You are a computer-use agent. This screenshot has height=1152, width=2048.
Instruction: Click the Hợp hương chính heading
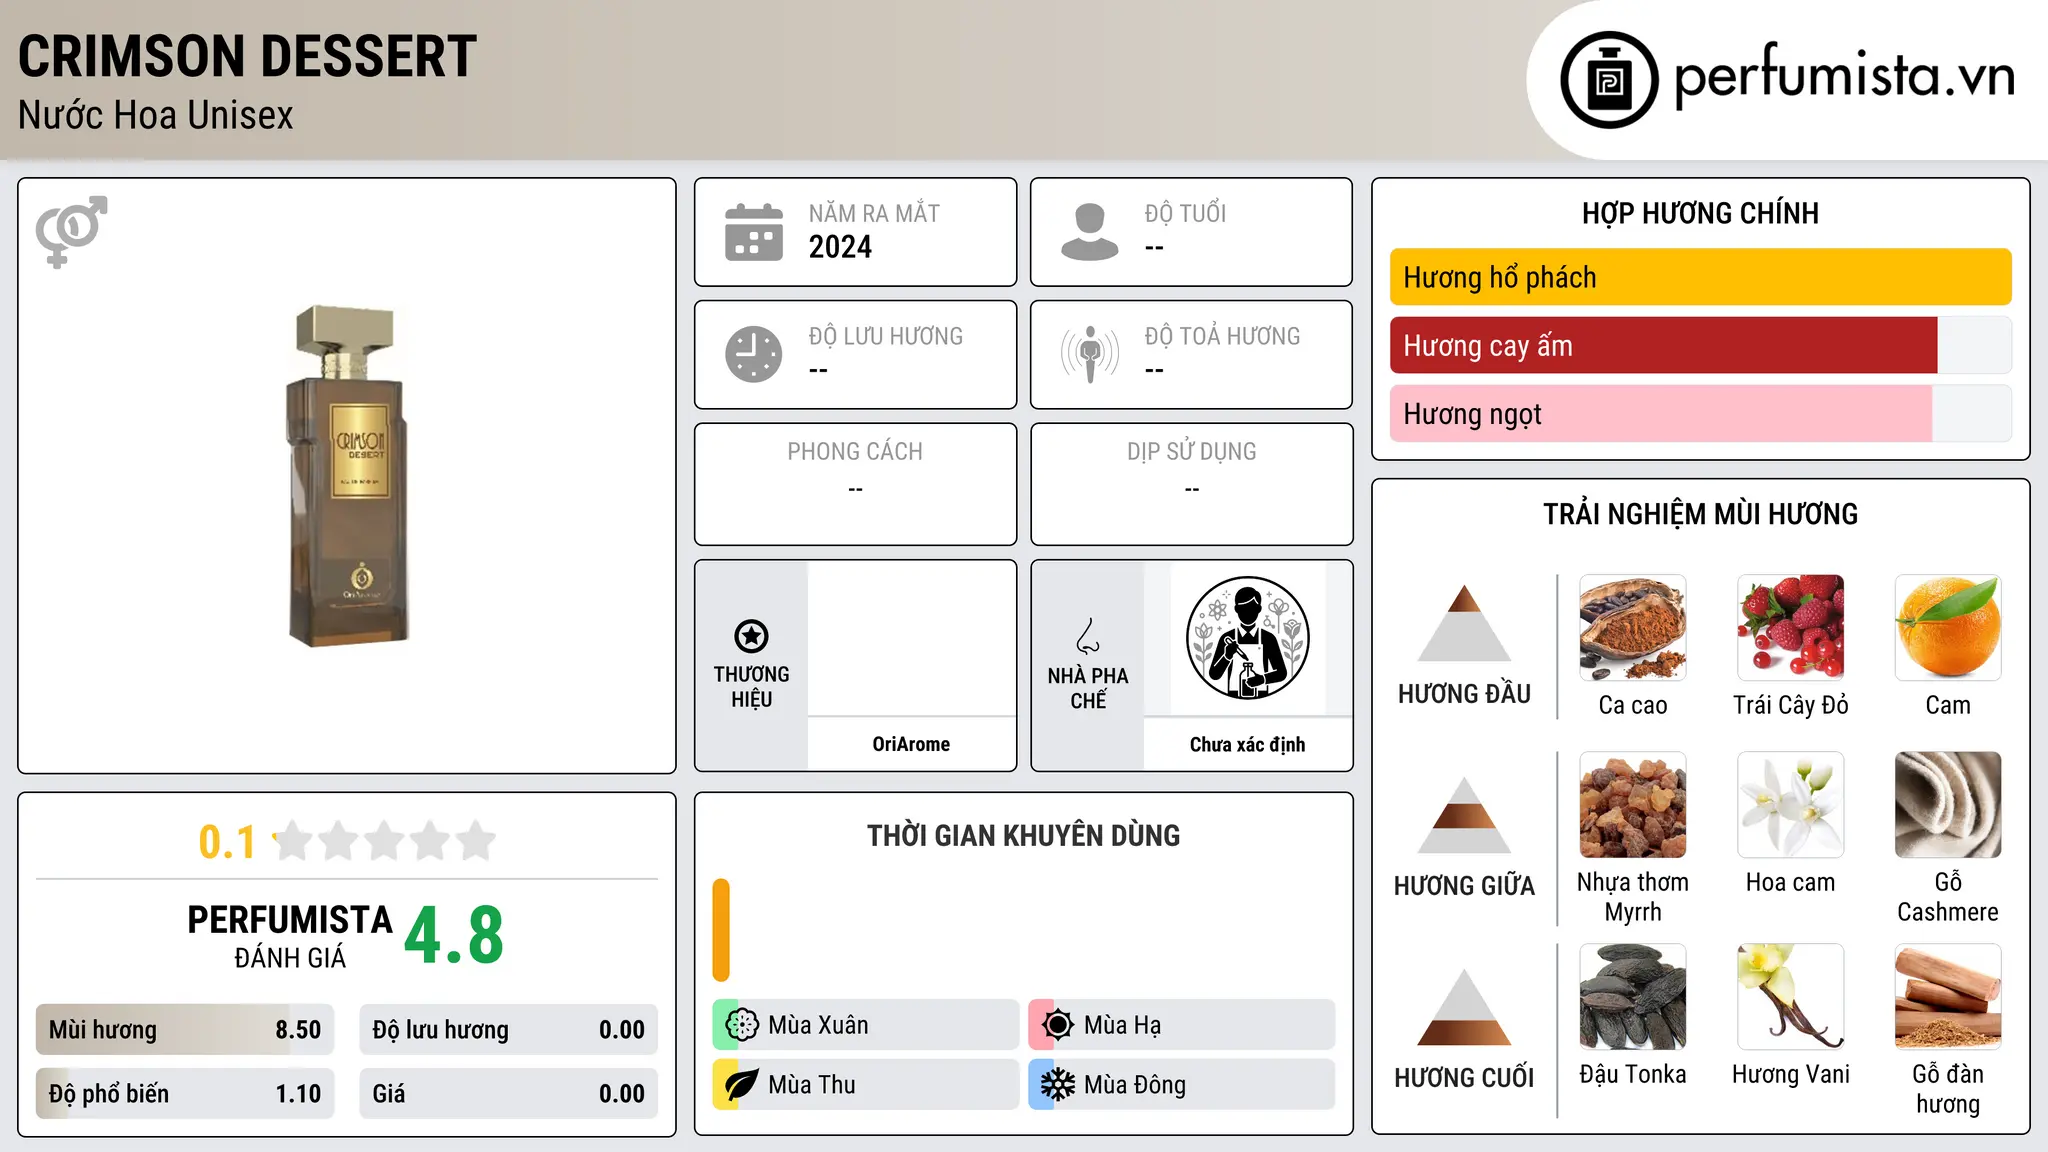pos(1700,213)
